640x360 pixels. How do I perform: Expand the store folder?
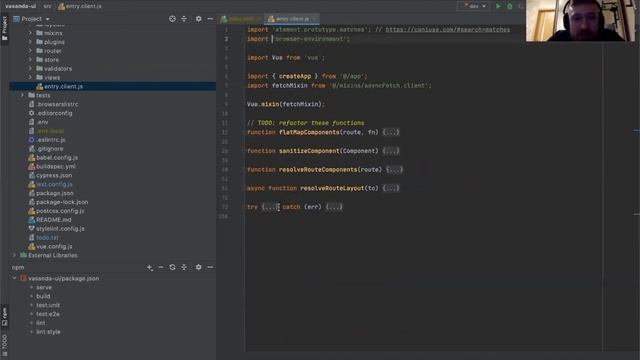[30, 60]
